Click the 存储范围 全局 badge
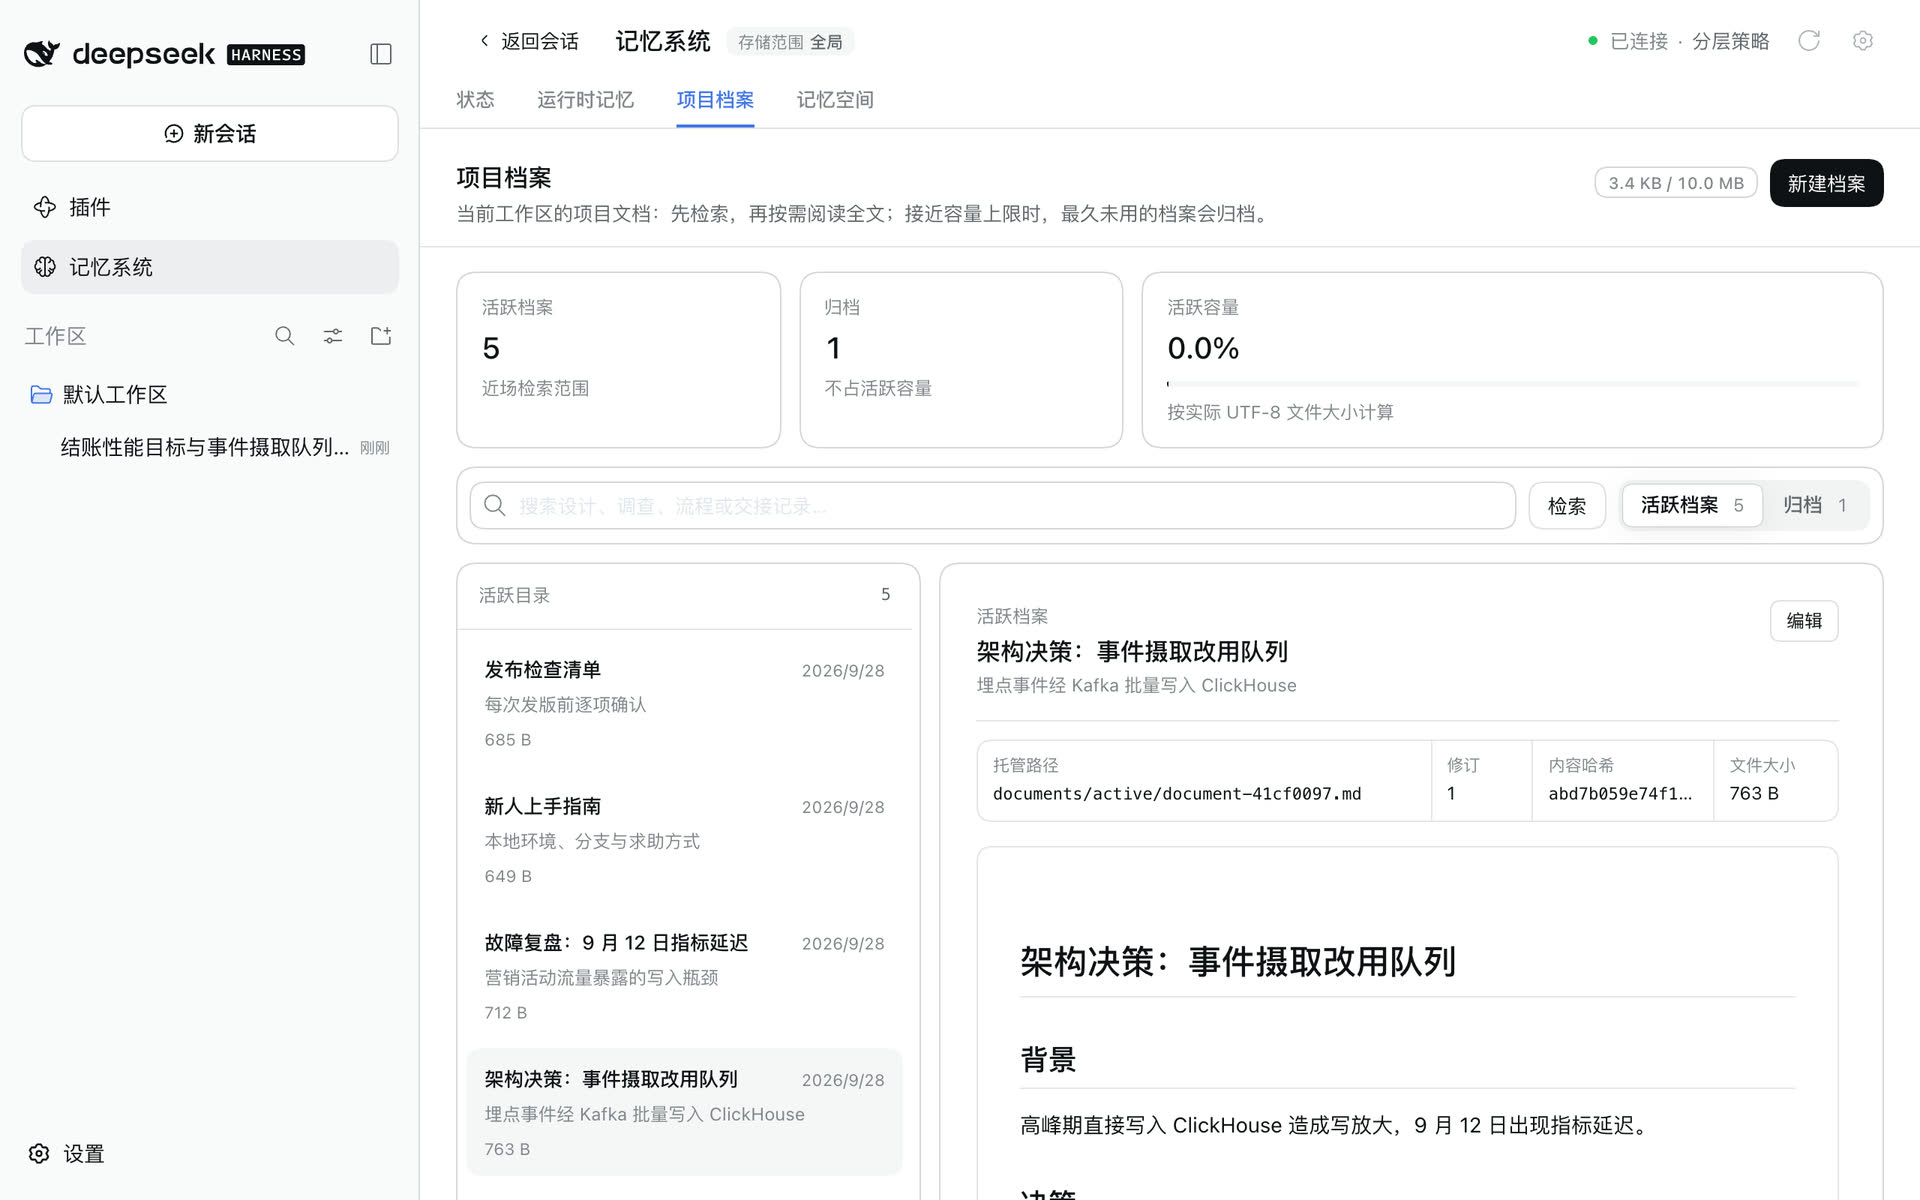 coord(790,42)
